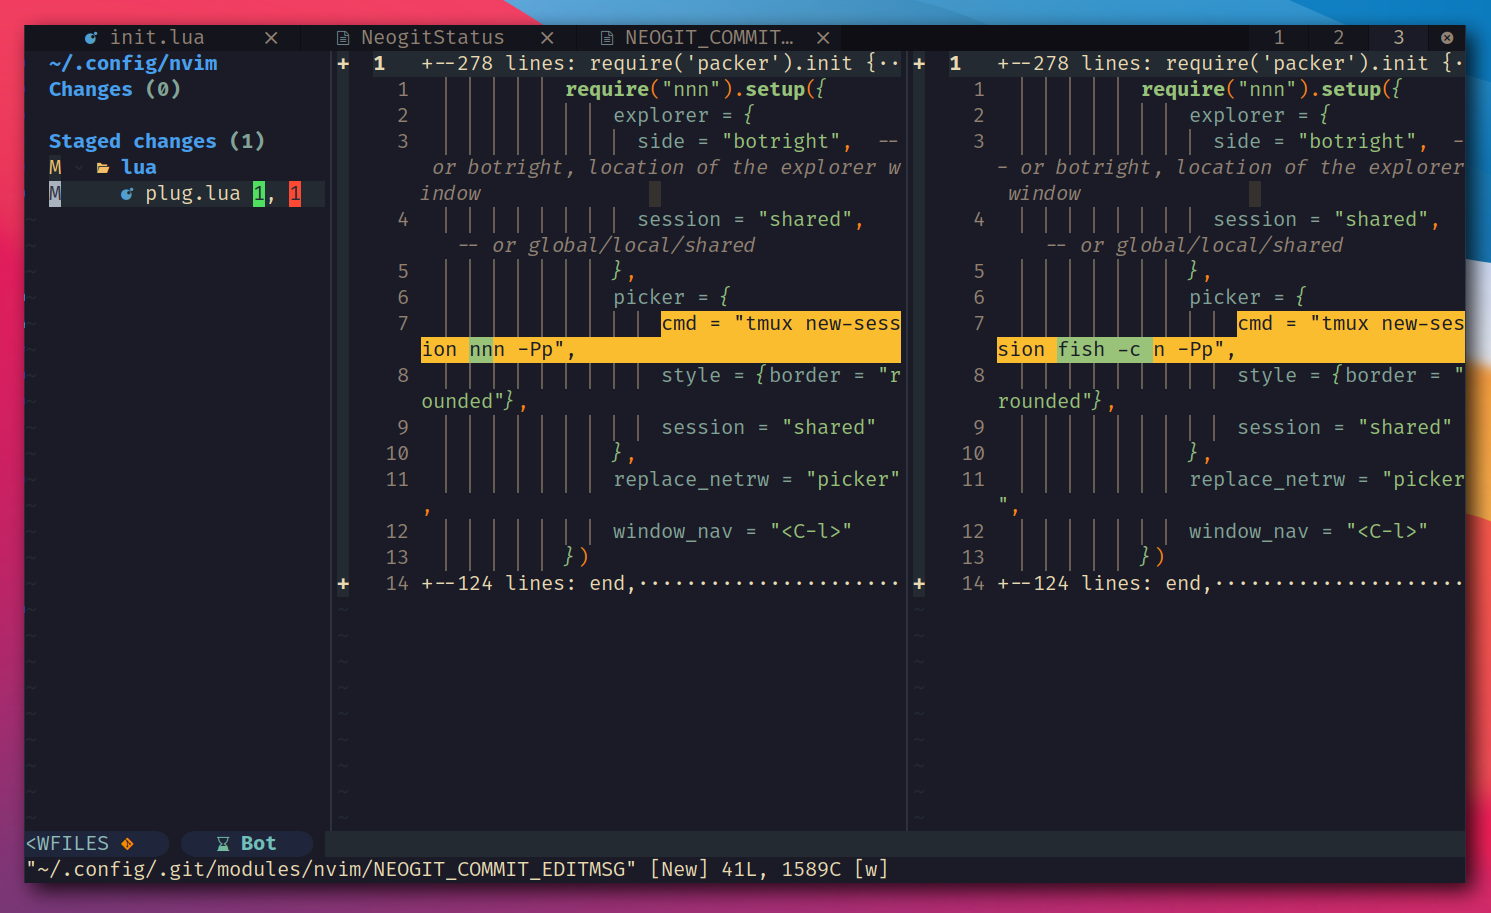1491x913 pixels.
Task: Click 'style = {border' on line 8 of right diff
Action: (1327, 376)
